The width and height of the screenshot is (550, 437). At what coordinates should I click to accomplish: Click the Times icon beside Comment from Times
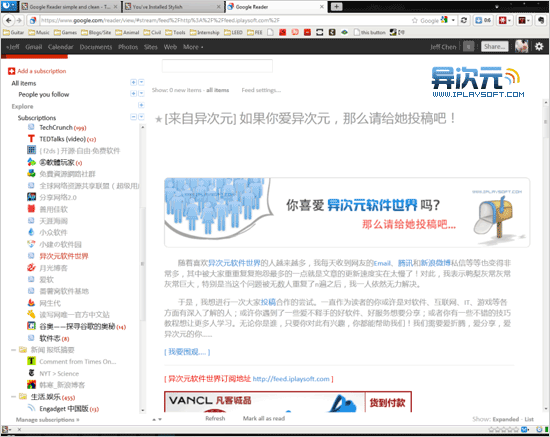[x=31, y=361]
